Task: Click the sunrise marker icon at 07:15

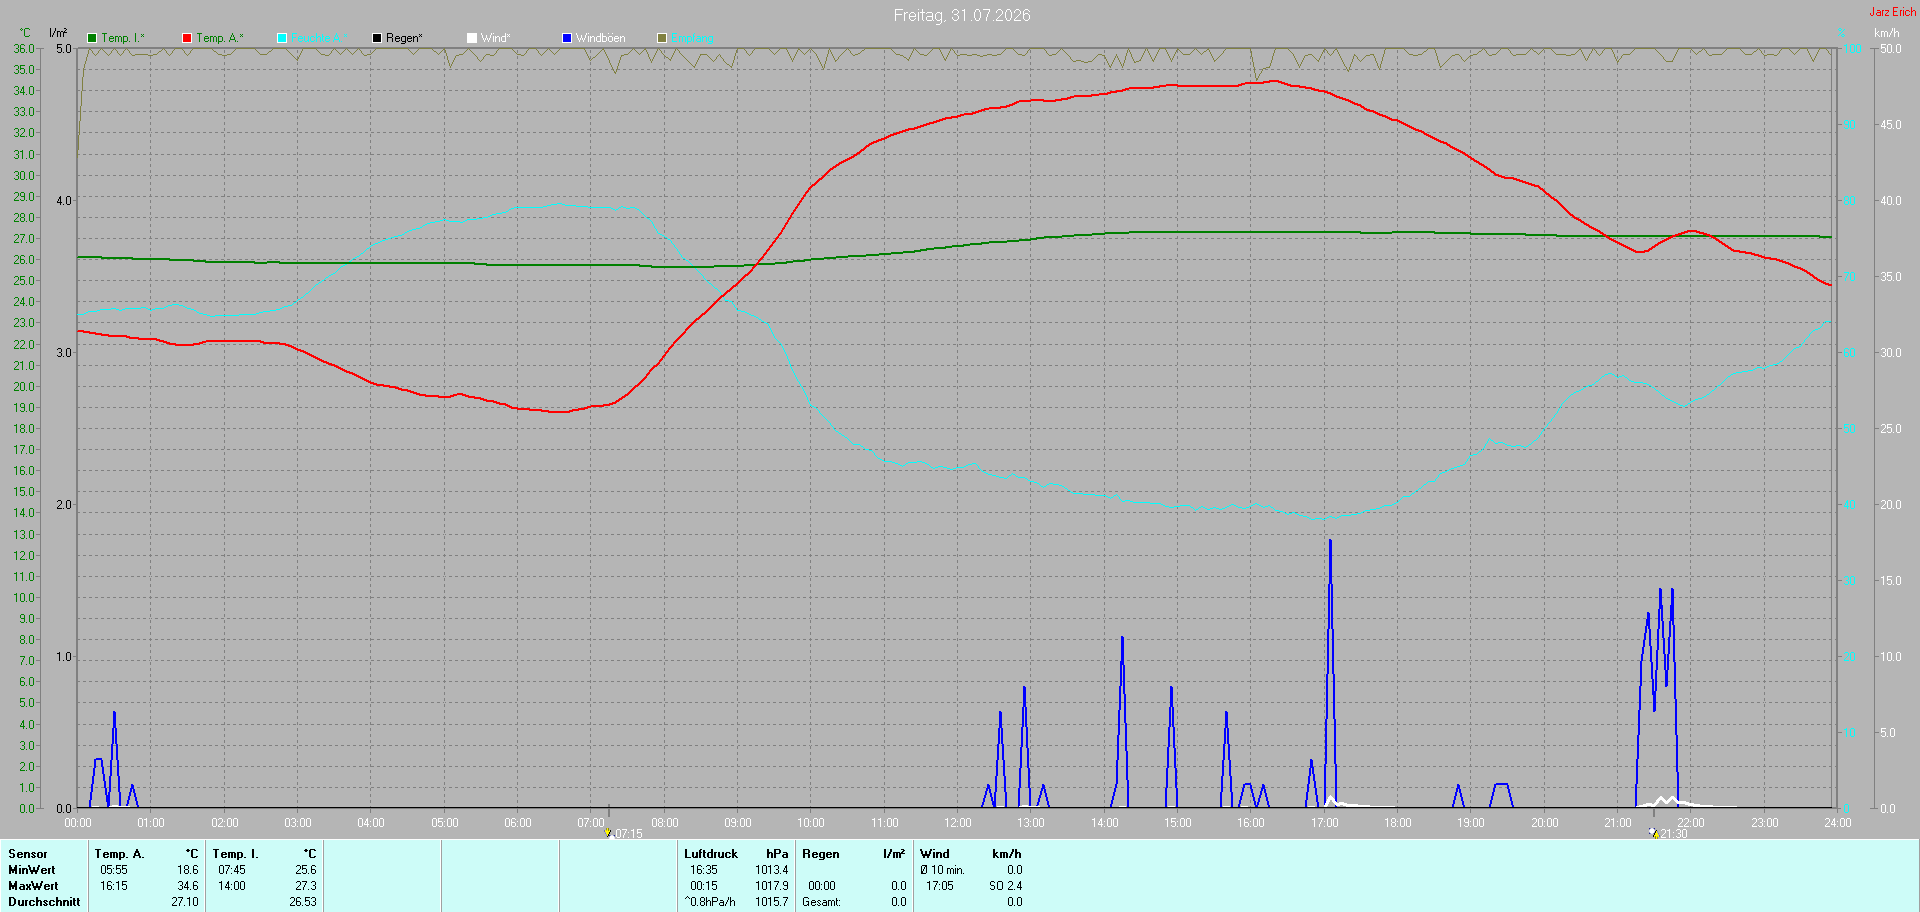Action: click(x=607, y=832)
